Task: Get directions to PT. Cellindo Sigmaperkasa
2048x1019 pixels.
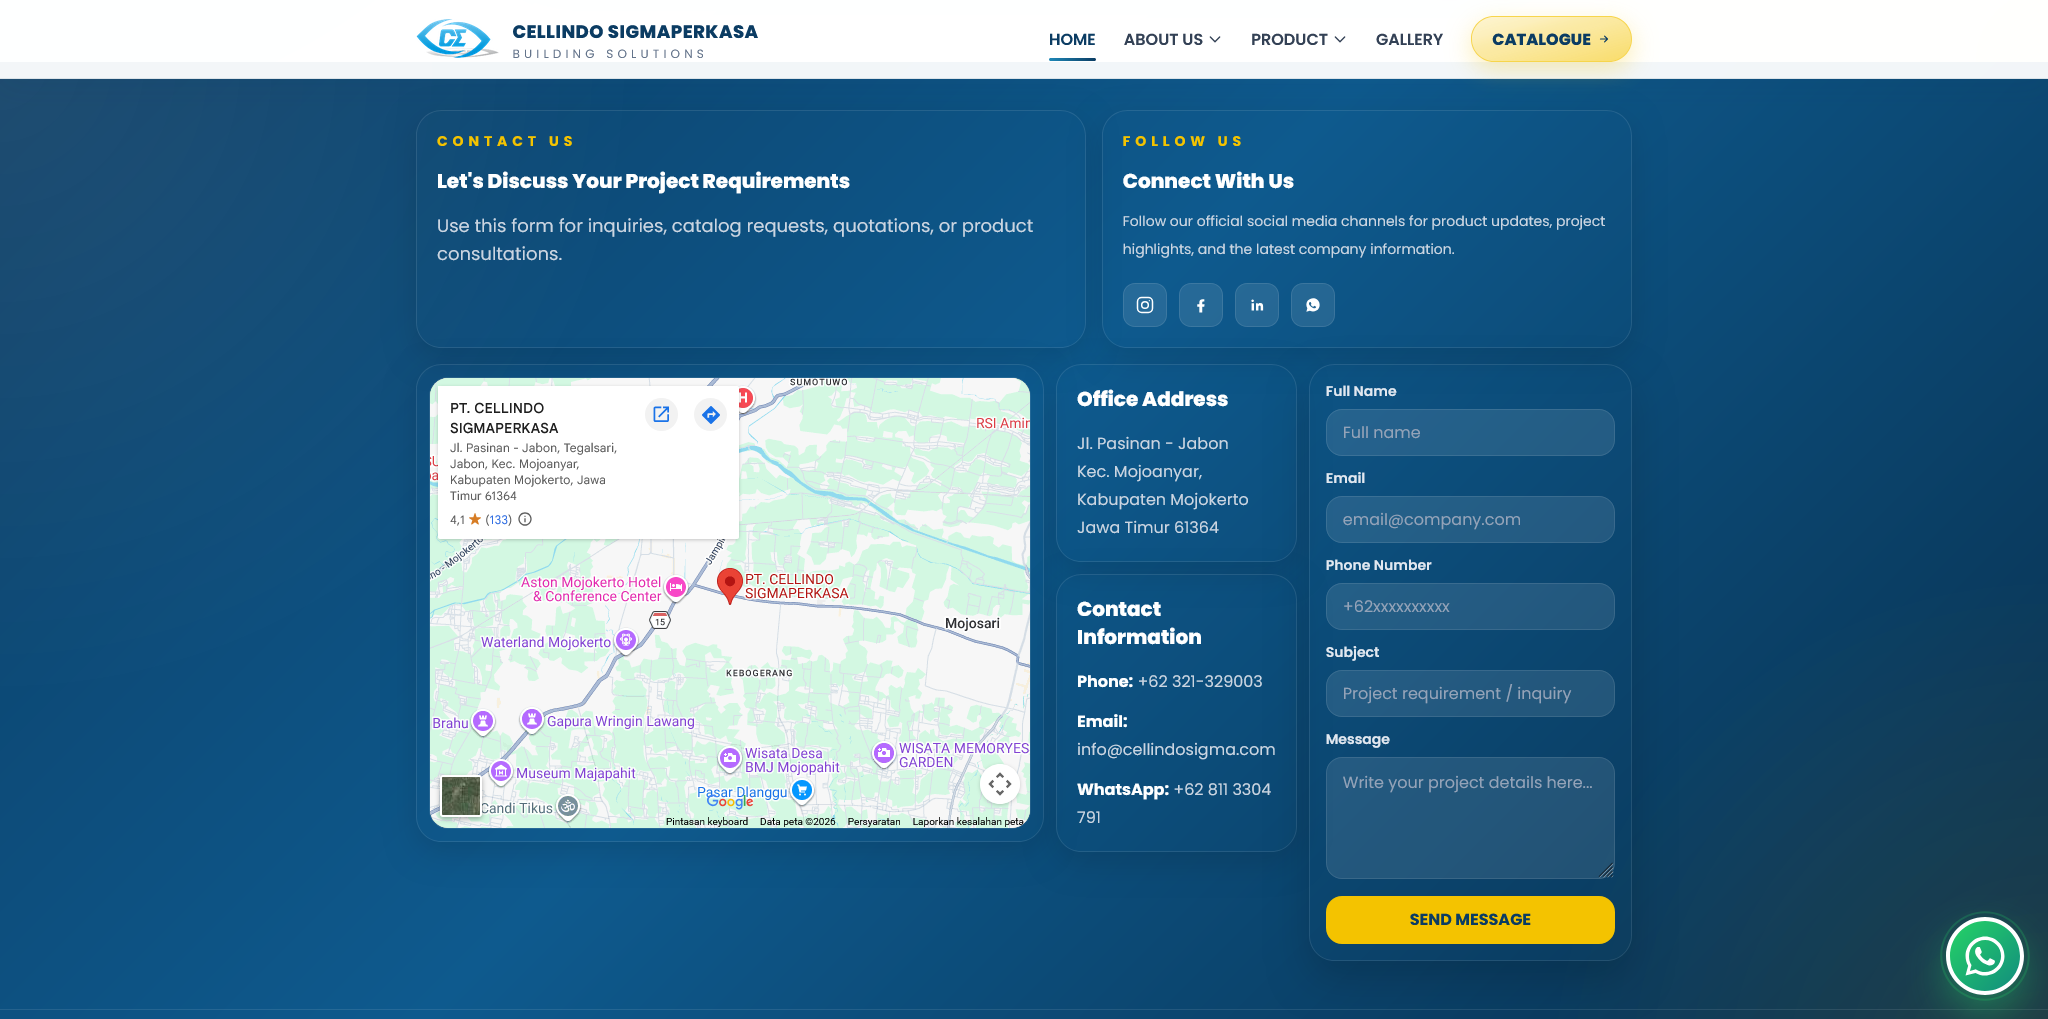Action: 710,414
